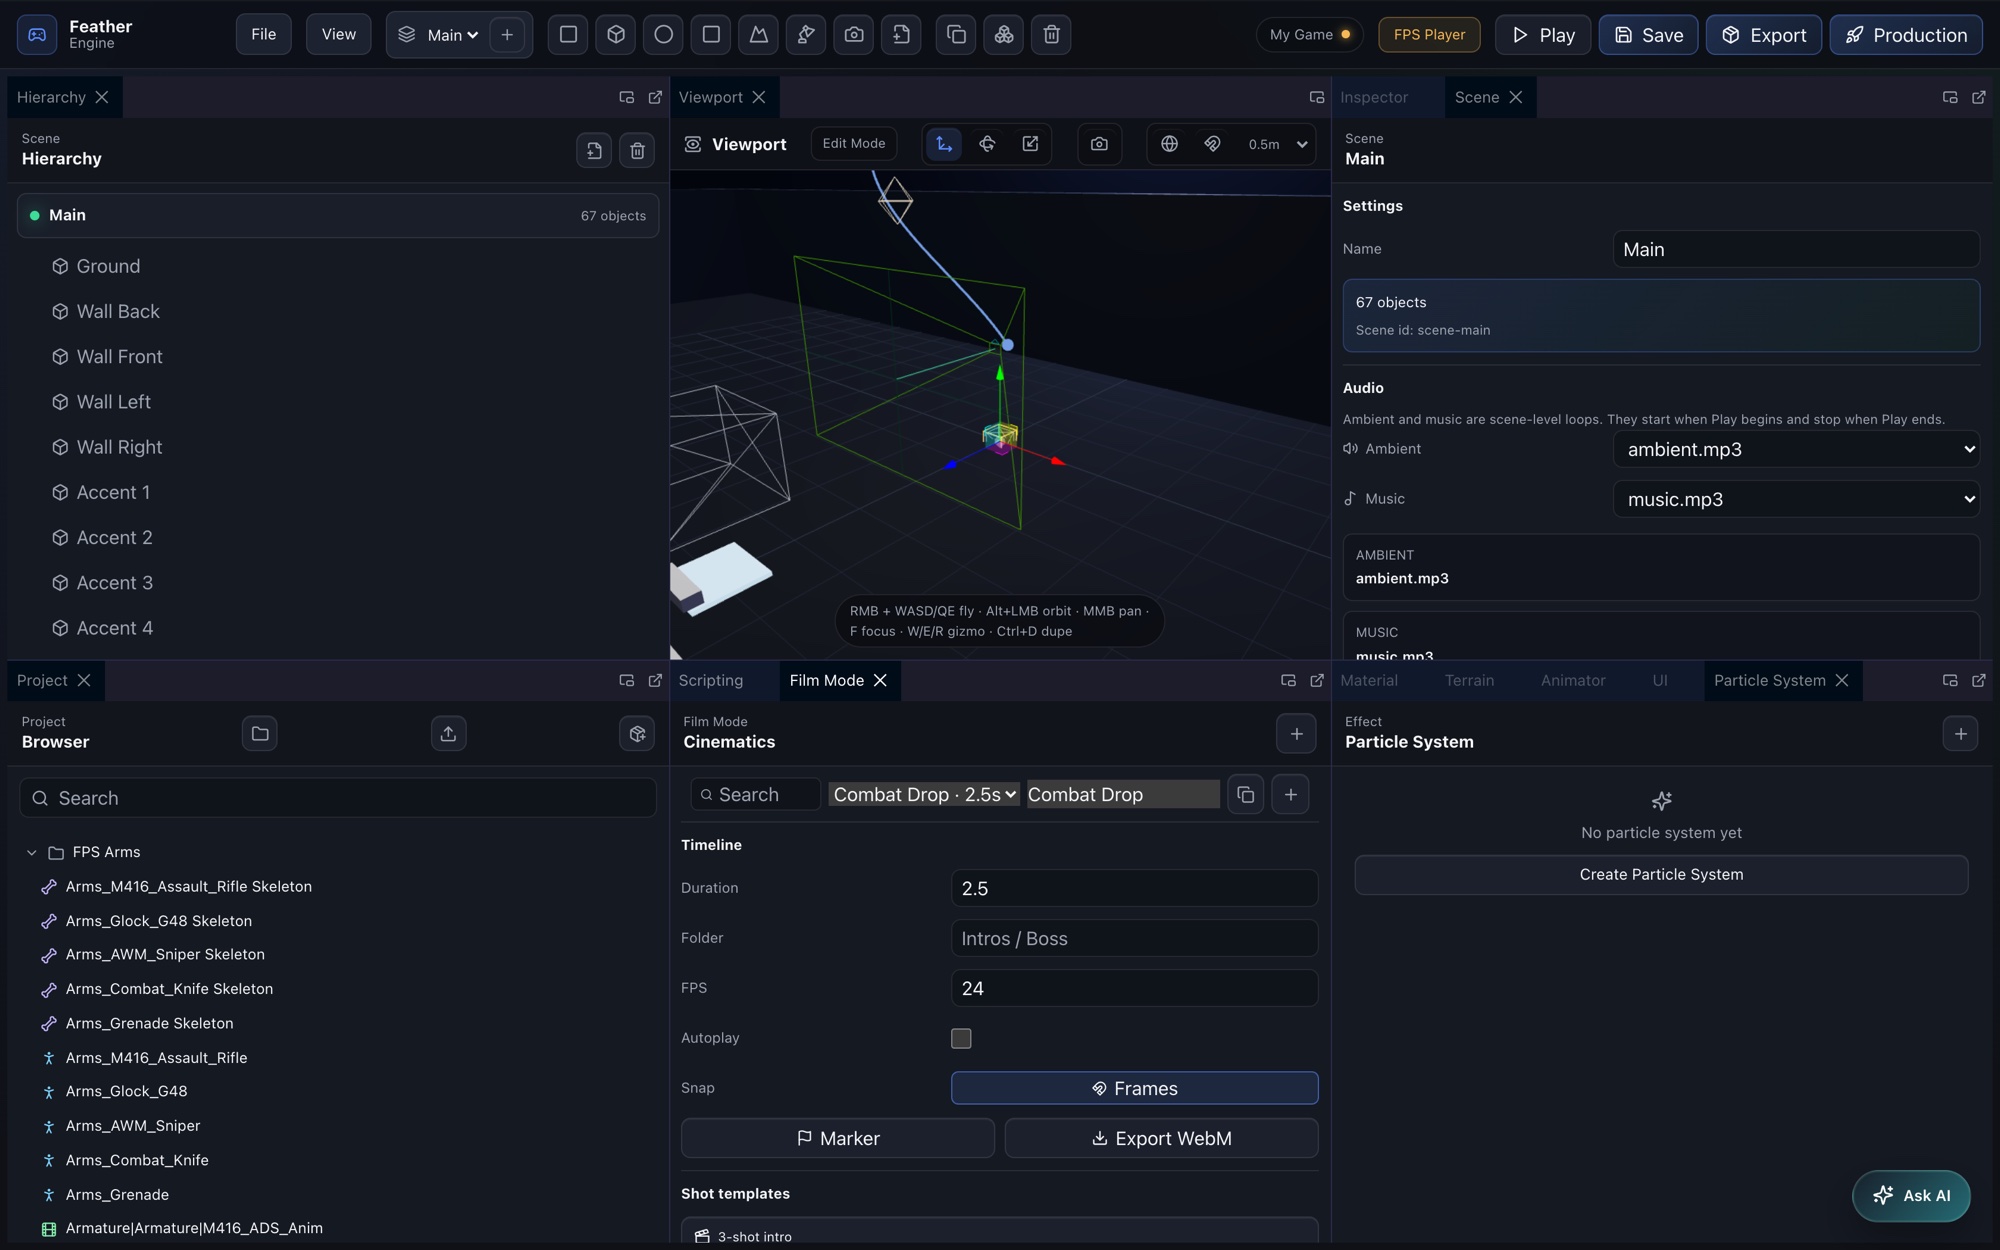Screen dimensions: 2000x1250
Task: Click the grouped cubes icon in top toolbar
Action: coord(1004,35)
